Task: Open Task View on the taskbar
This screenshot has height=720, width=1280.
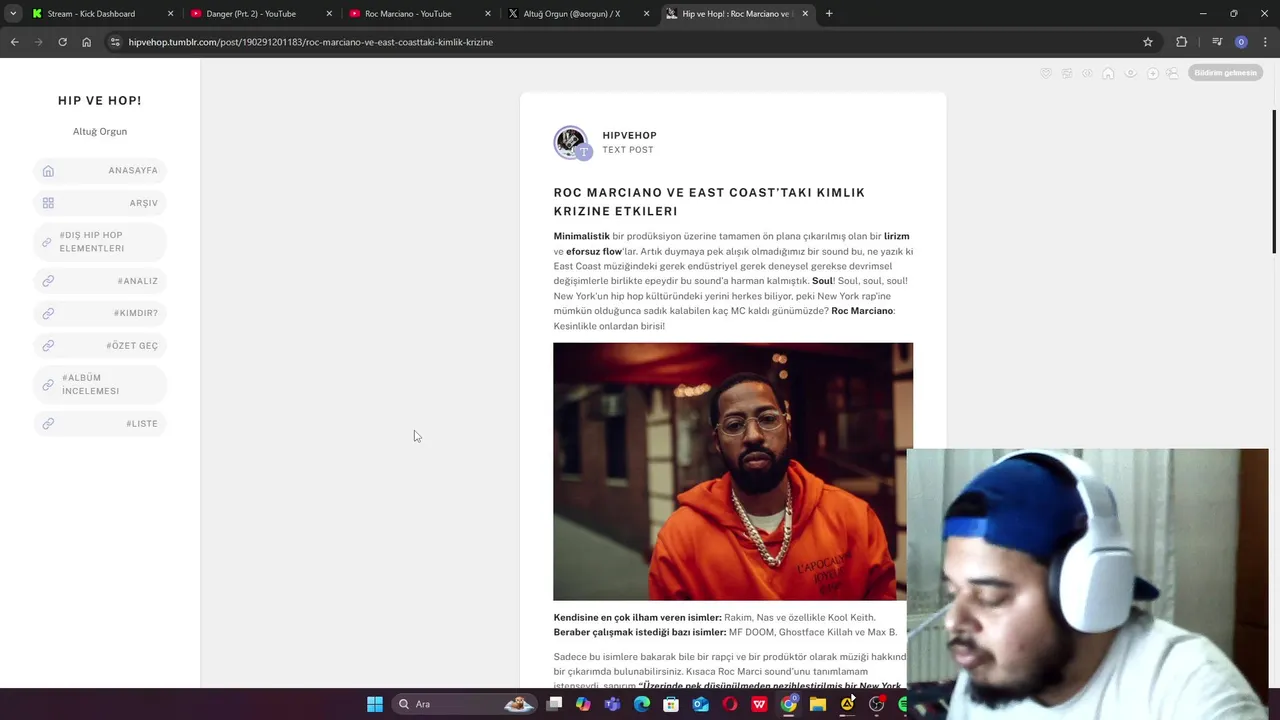Action: (x=555, y=704)
